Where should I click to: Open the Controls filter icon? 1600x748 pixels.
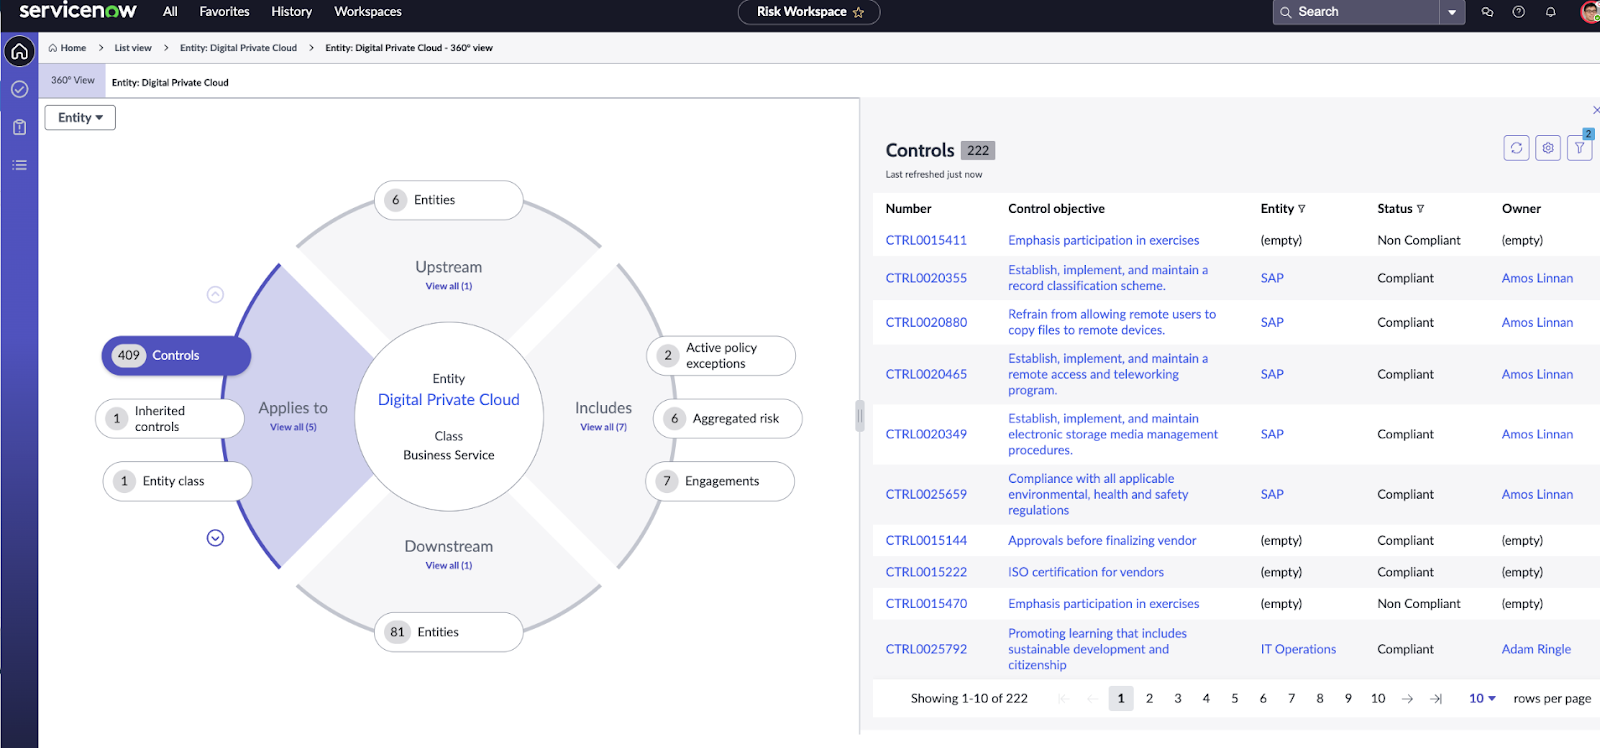click(x=1579, y=148)
